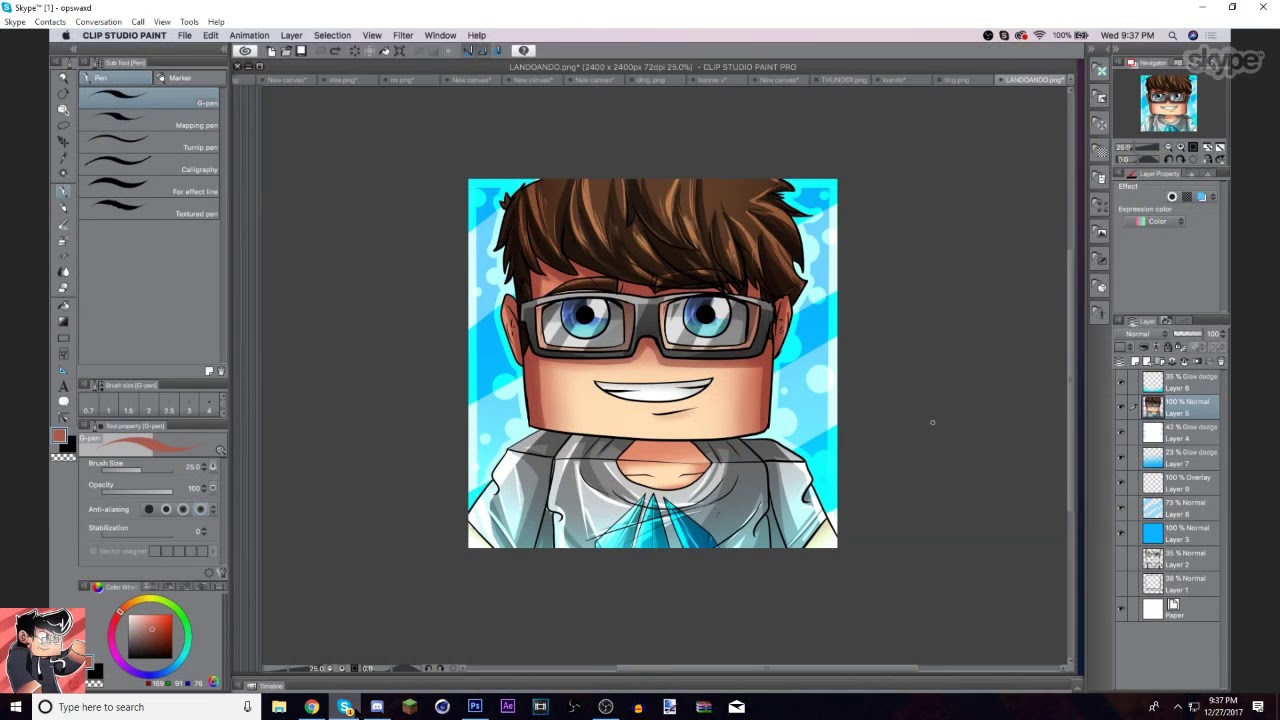The height and width of the screenshot is (720, 1280).
Task: Hide Layer 4 using its eye icon
Action: coord(1120,432)
